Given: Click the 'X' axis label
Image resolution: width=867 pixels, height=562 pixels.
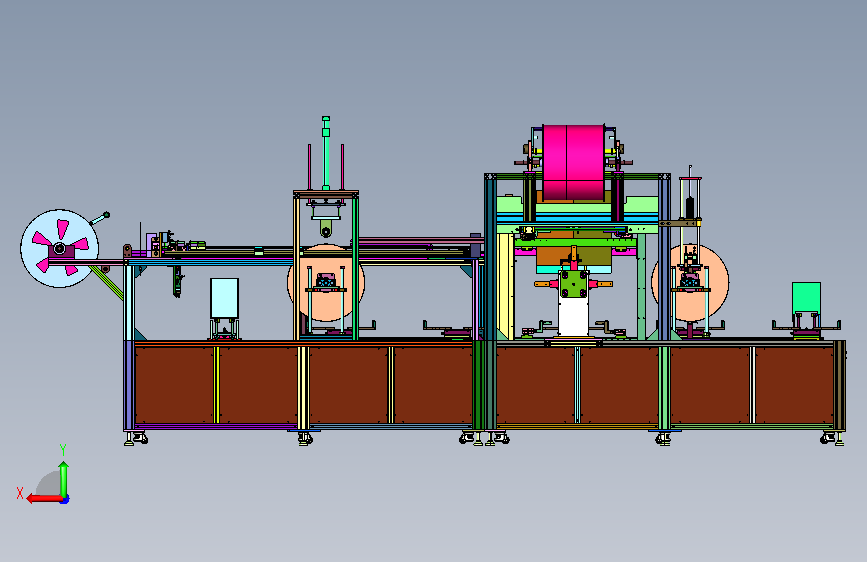Looking at the screenshot, I should (x=20, y=493).
